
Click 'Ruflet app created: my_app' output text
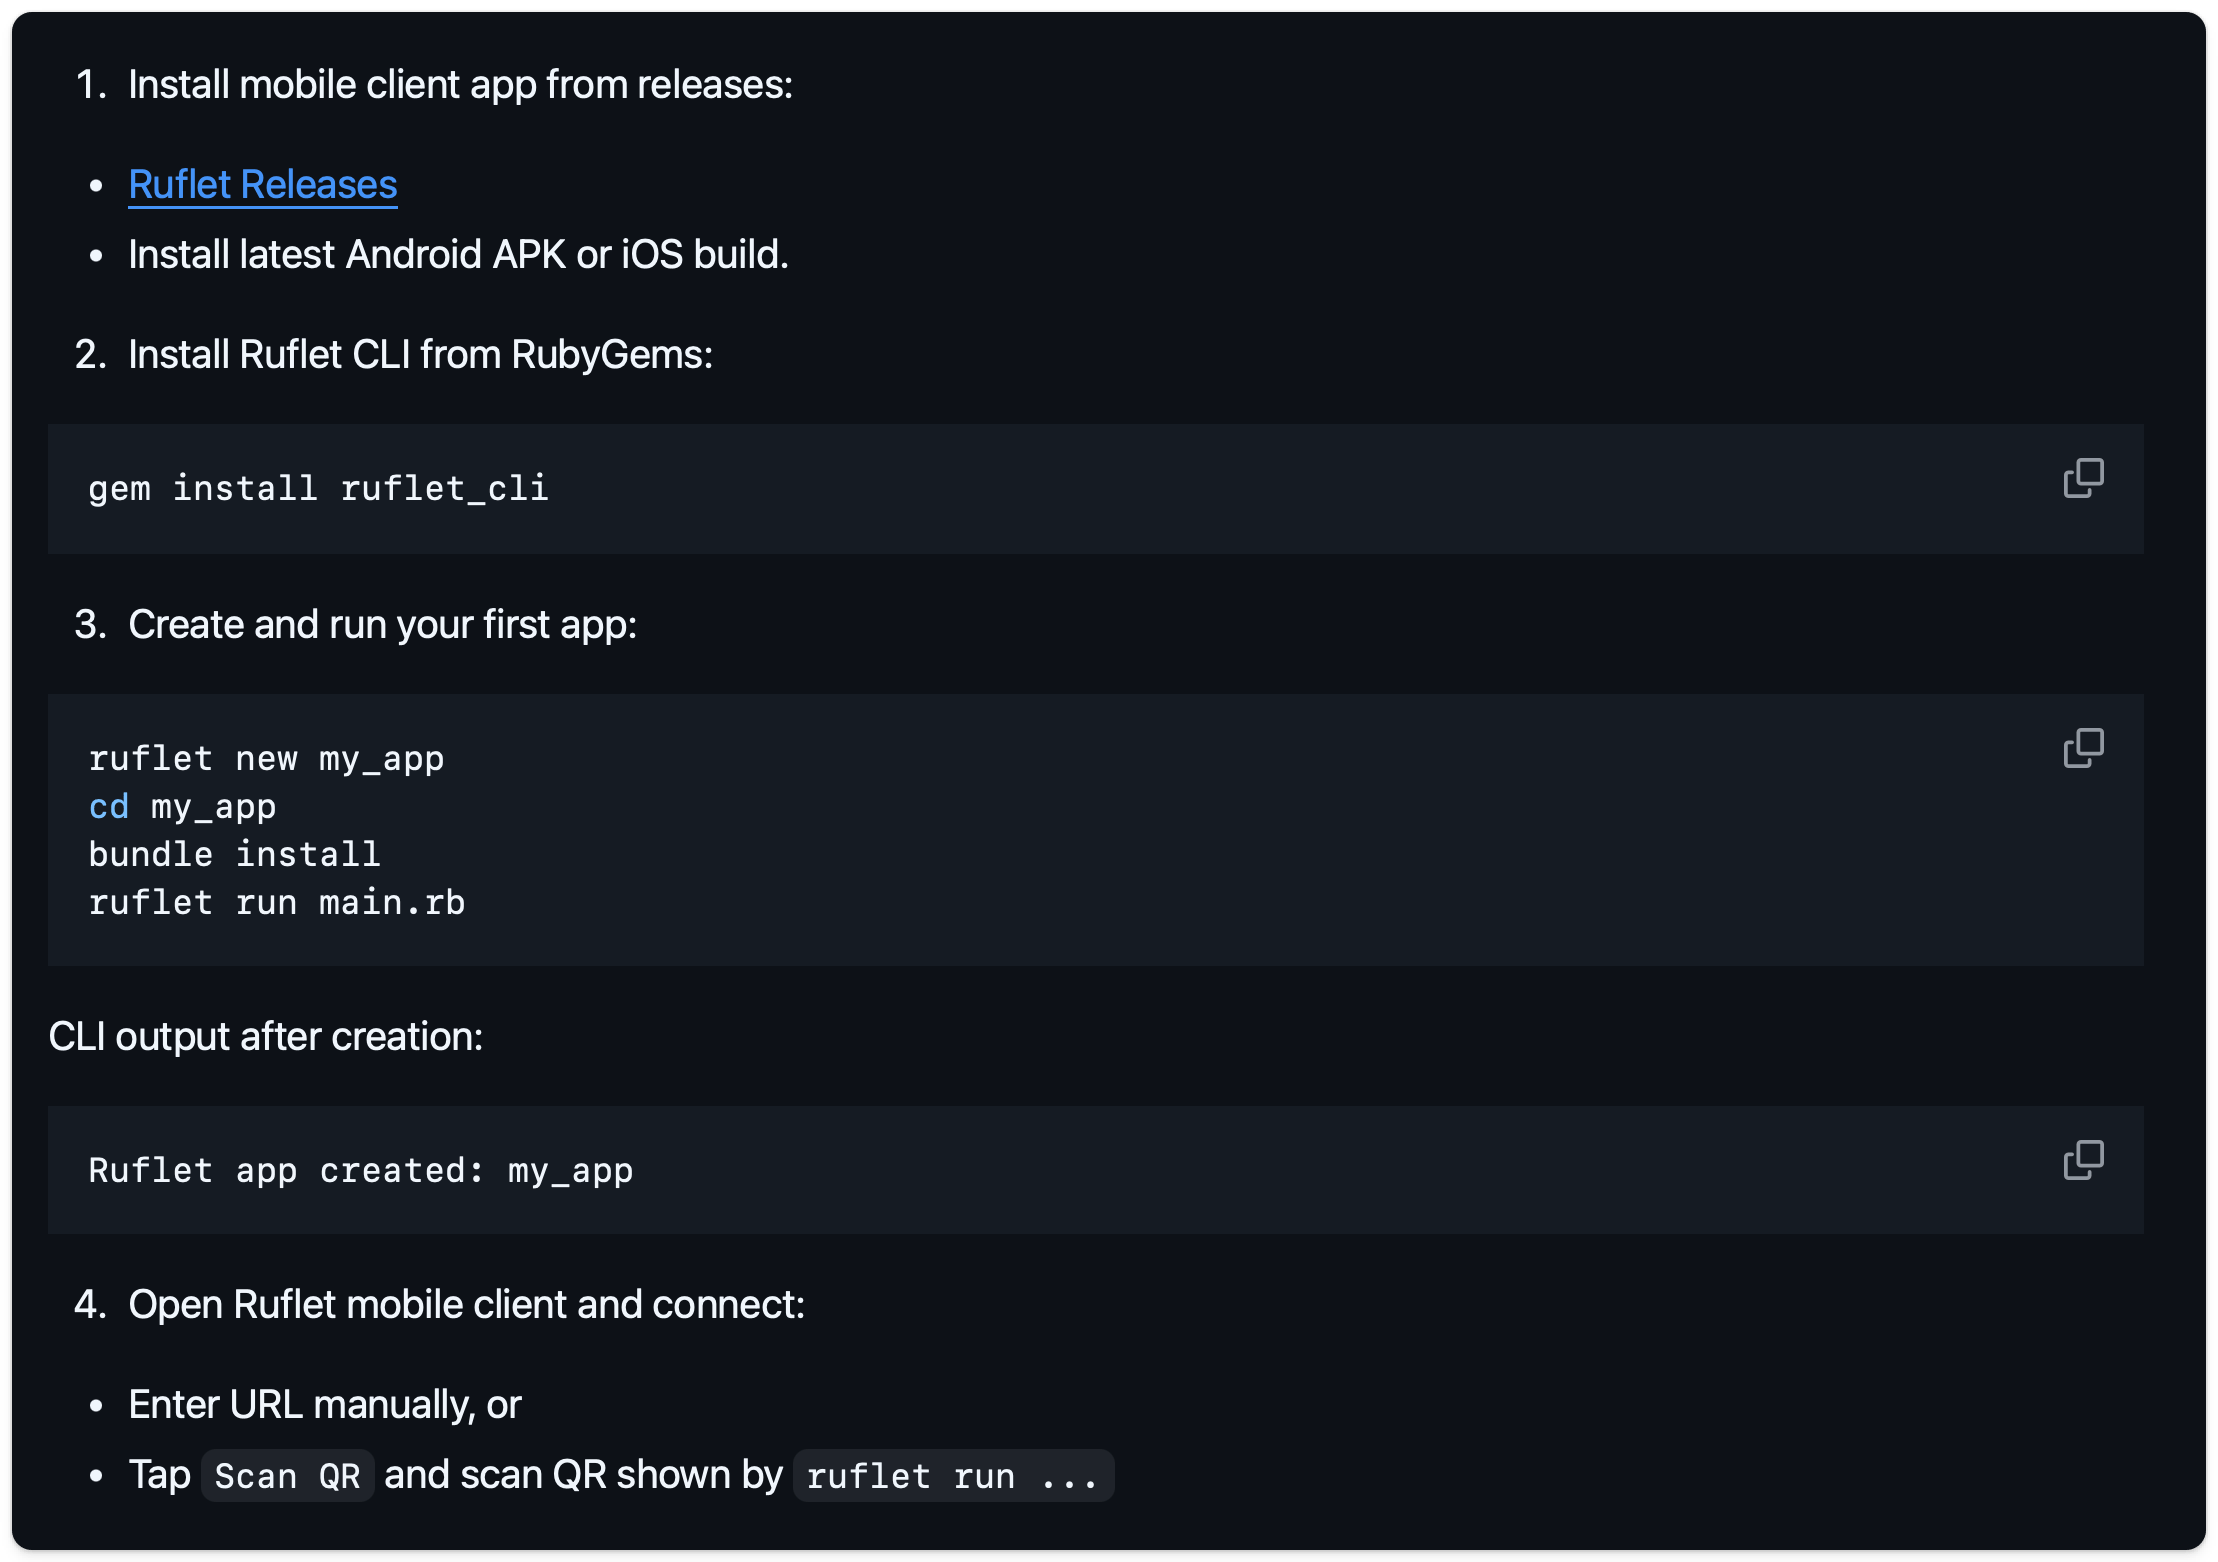point(360,1170)
